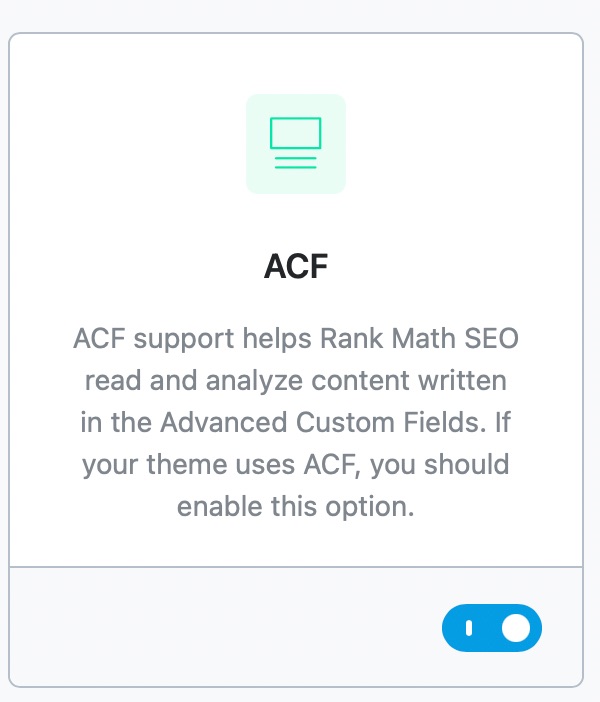This screenshot has width=600, height=702.
Task: Click the bold ACF module title
Action: click(x=296, y=266)
